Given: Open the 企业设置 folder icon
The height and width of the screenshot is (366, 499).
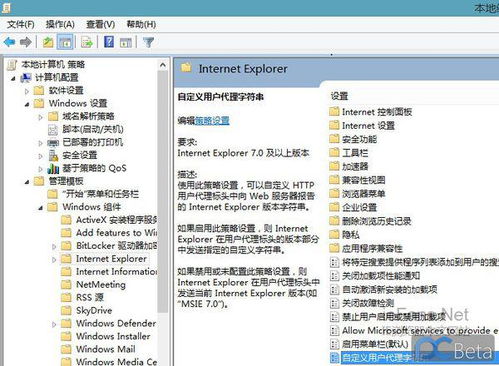Looking at the screenshot, I should coord(334,207).
